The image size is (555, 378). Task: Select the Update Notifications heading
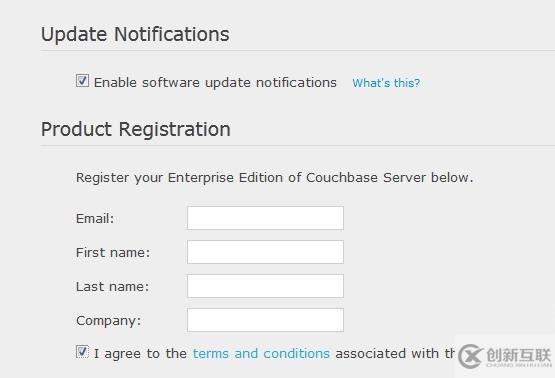pos(135,35)
